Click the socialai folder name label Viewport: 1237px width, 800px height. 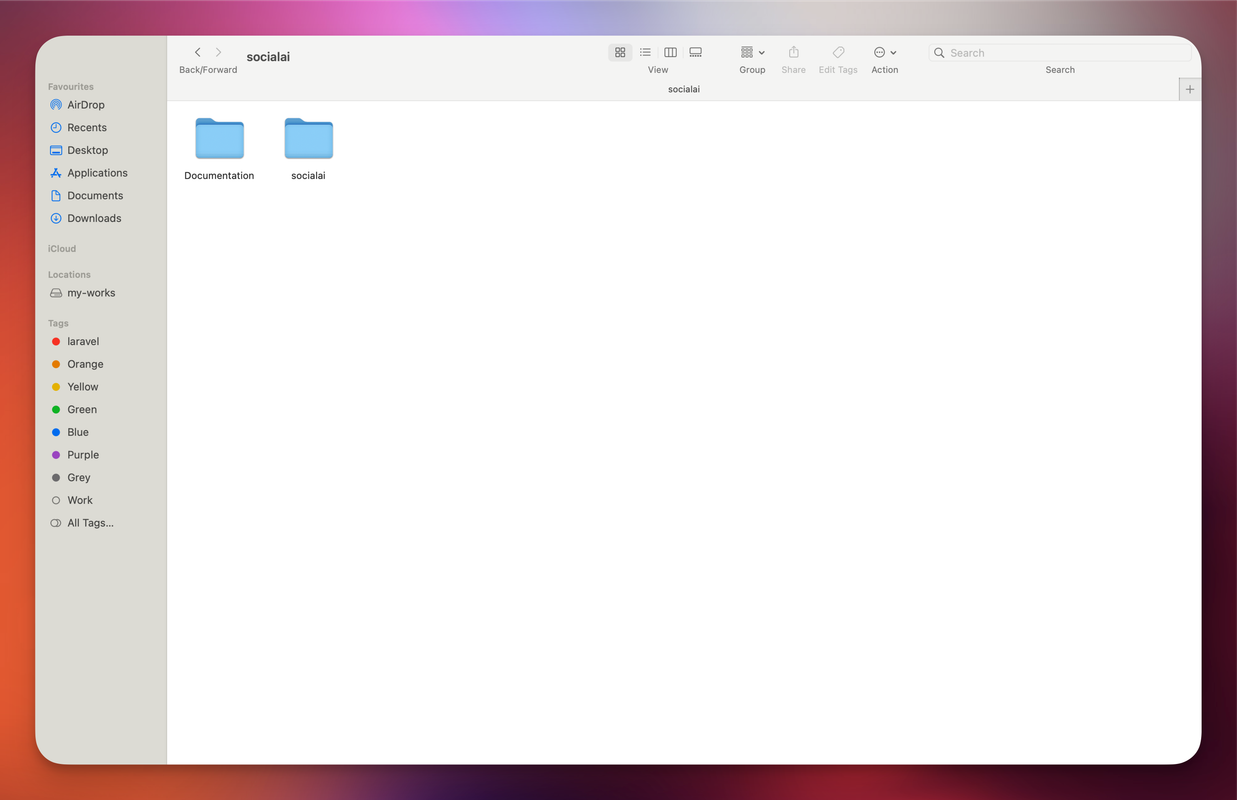click(x=308, y=176)
